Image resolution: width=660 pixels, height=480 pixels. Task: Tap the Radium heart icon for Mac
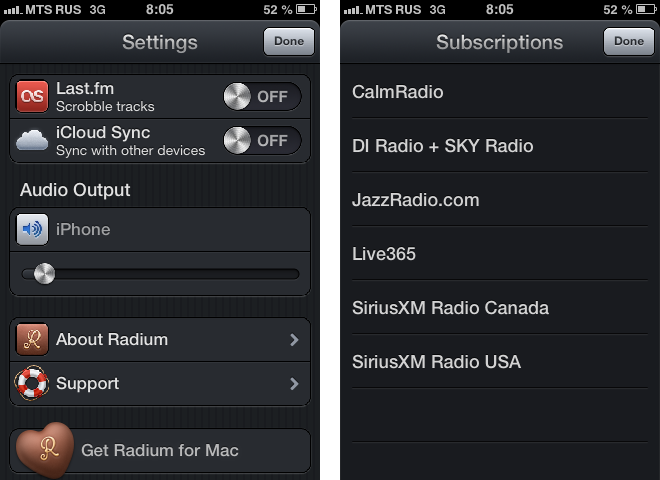point(45,450)
